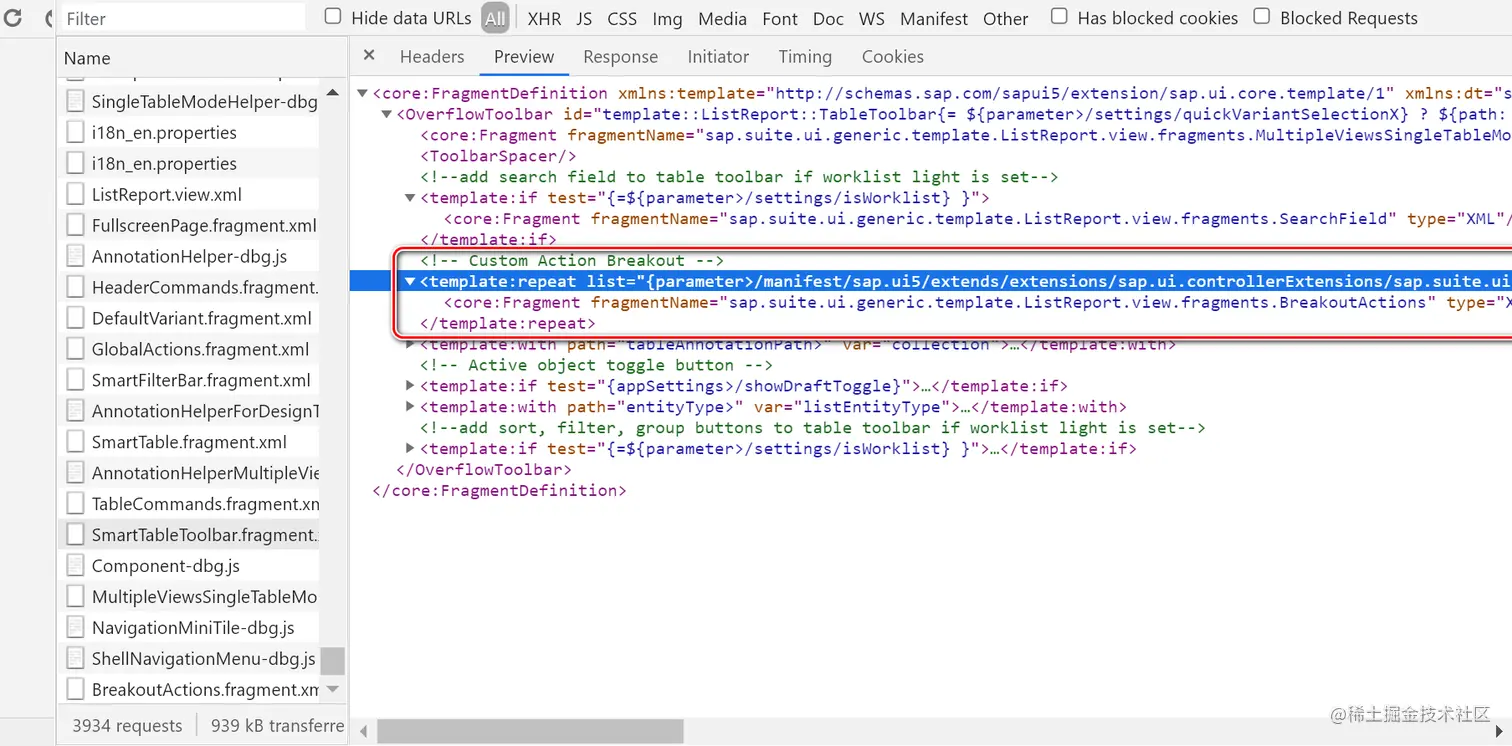Click file icon next to AnnotationHelper-dbg.js
The width and height of the screenshot is (1512, 746).
pyautogui.click(x=75, y=256)
